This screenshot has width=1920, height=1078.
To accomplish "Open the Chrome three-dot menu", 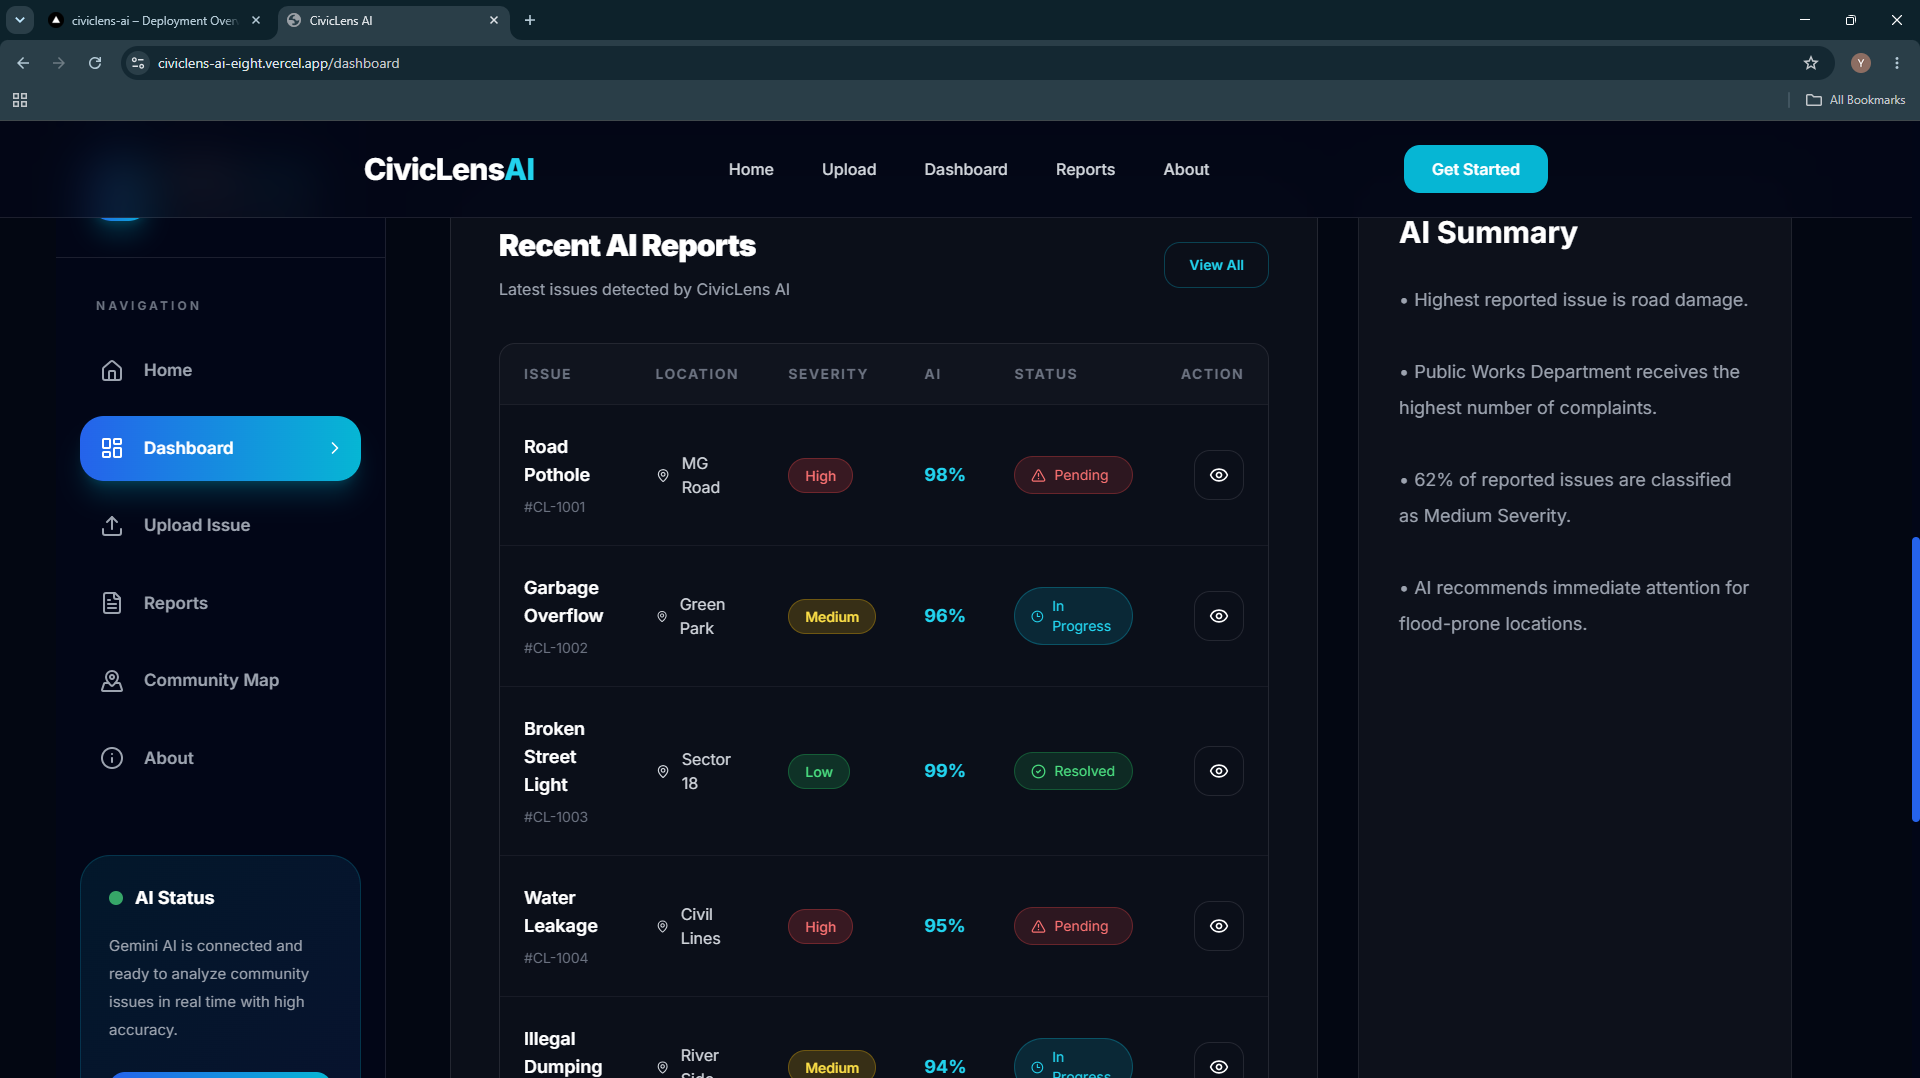I will pyautogui.click(x=1897, y=63).
